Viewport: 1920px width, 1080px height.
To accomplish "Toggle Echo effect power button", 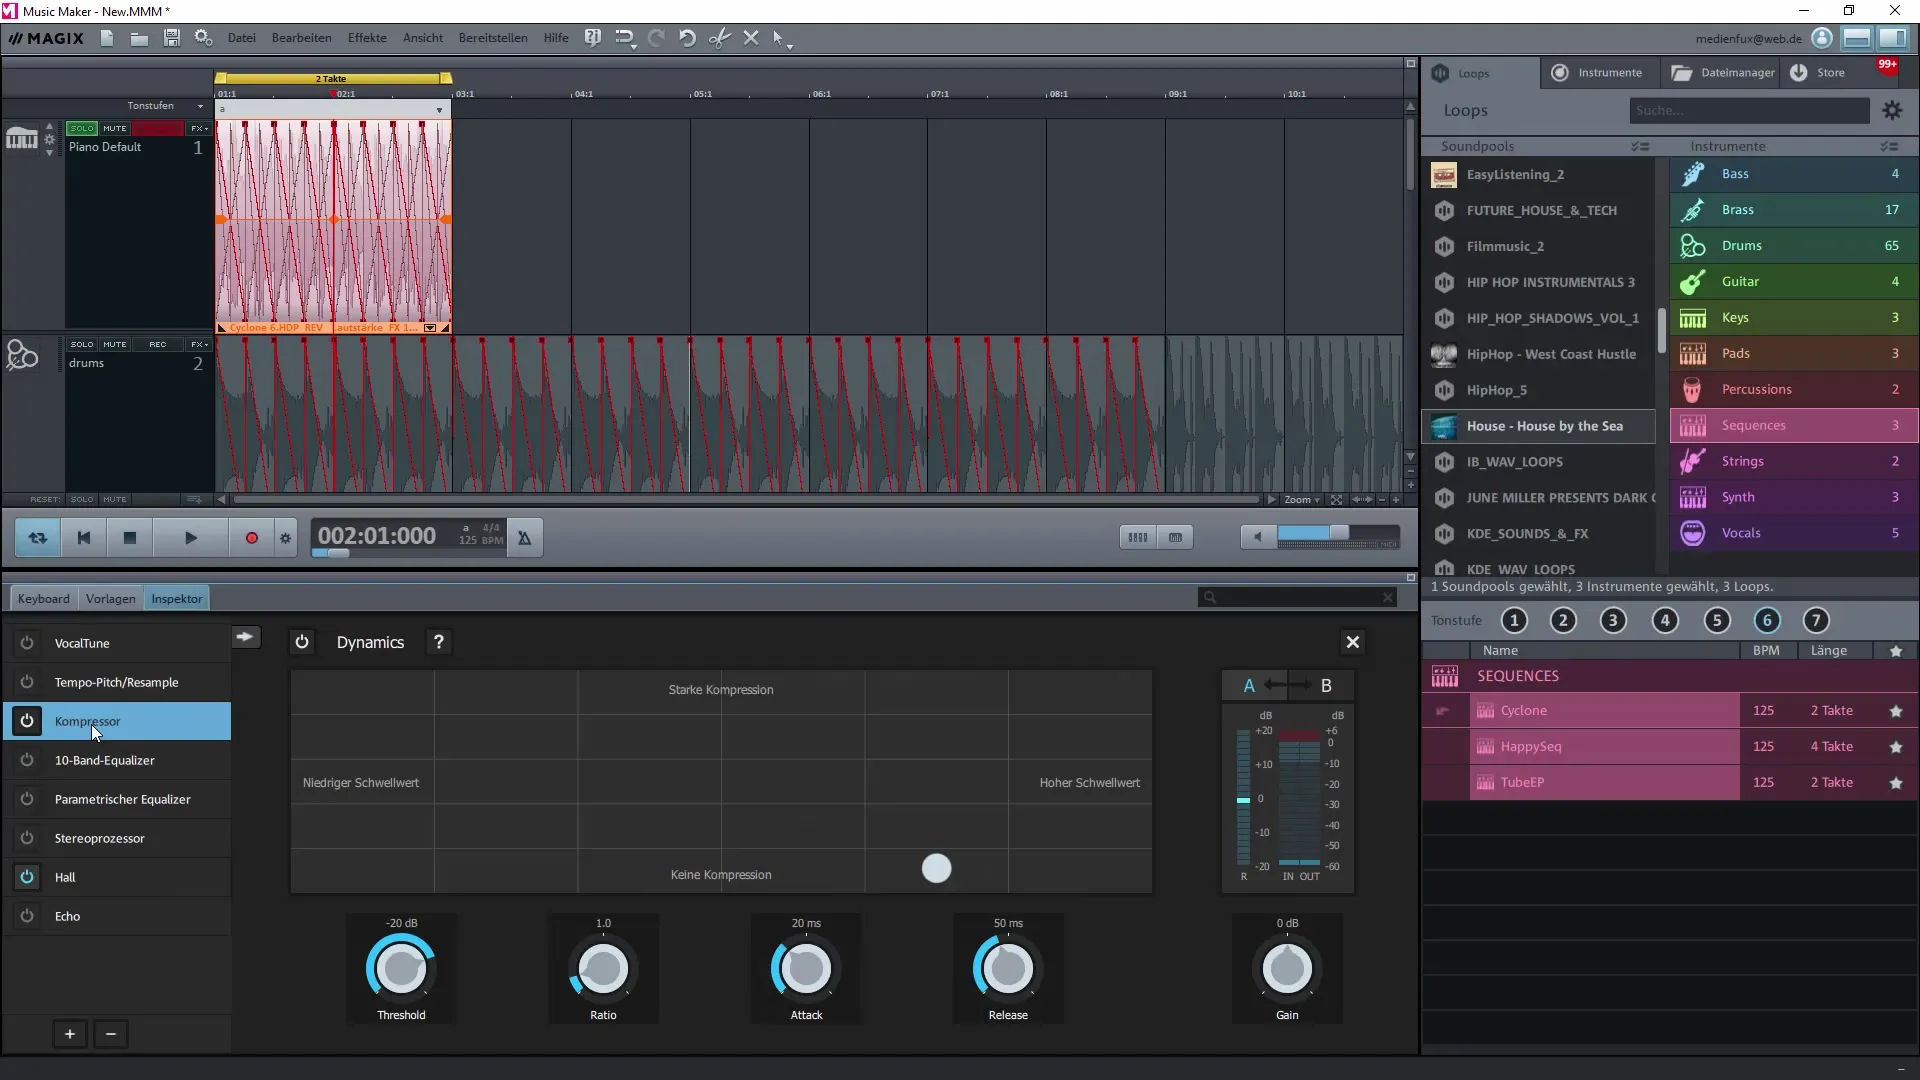I will coord(27,916).
